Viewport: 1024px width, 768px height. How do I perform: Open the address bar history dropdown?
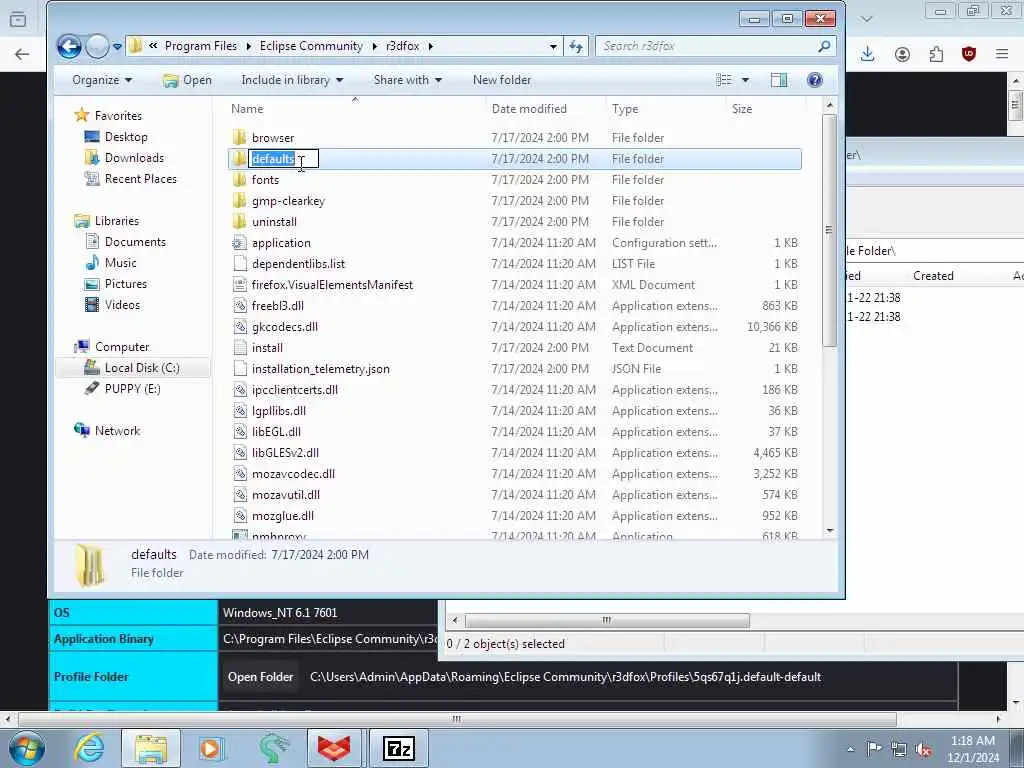[553, 46]
